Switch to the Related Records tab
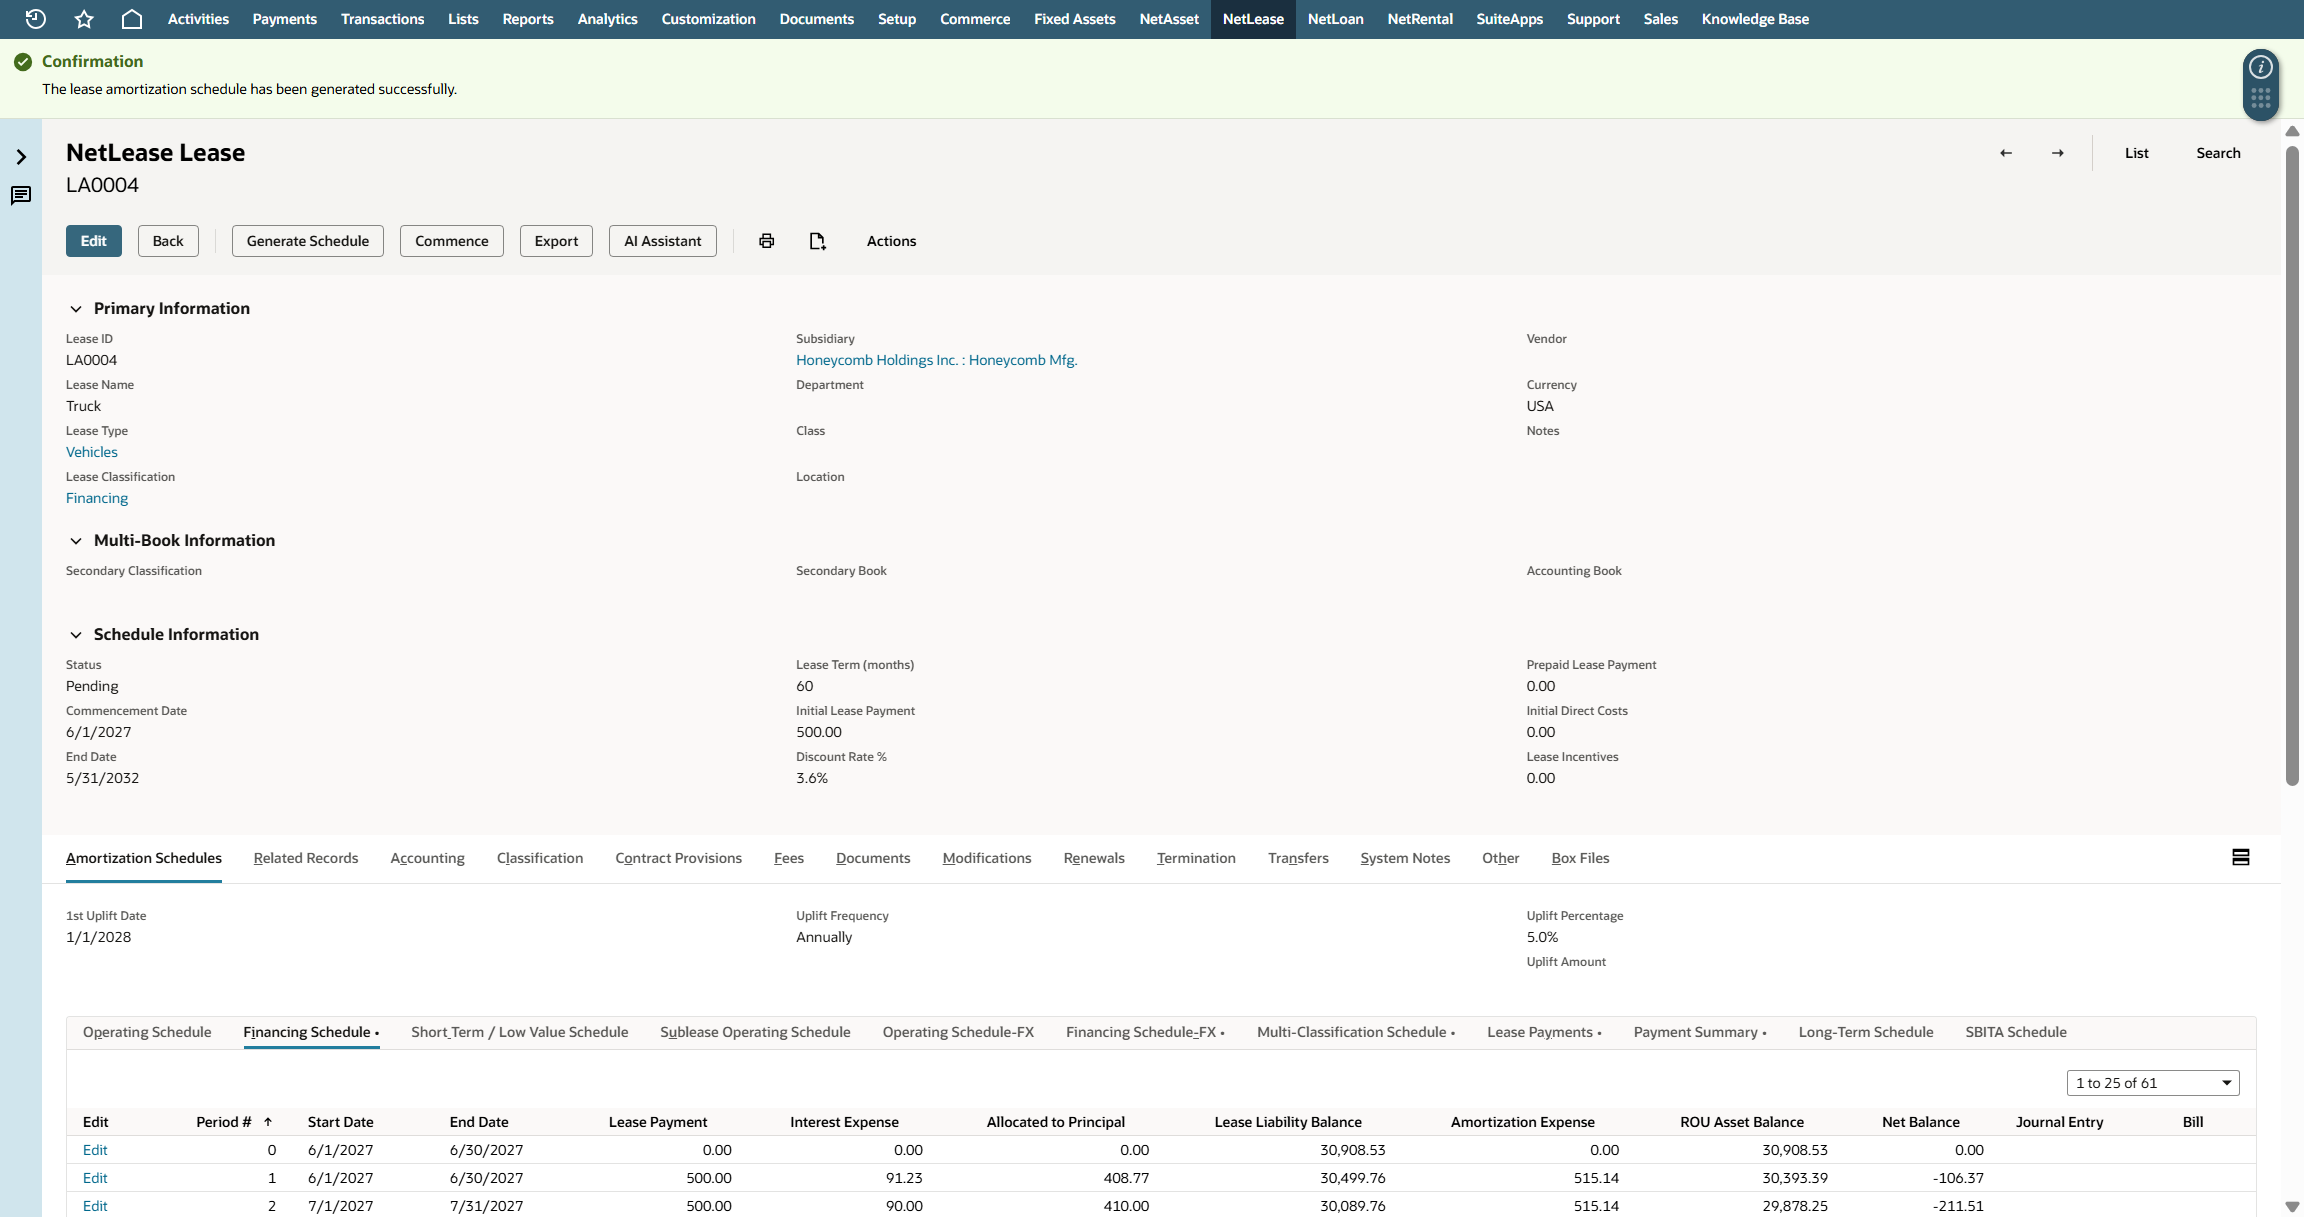This screenshot has height=1217, width=2304. coord(306,858)
